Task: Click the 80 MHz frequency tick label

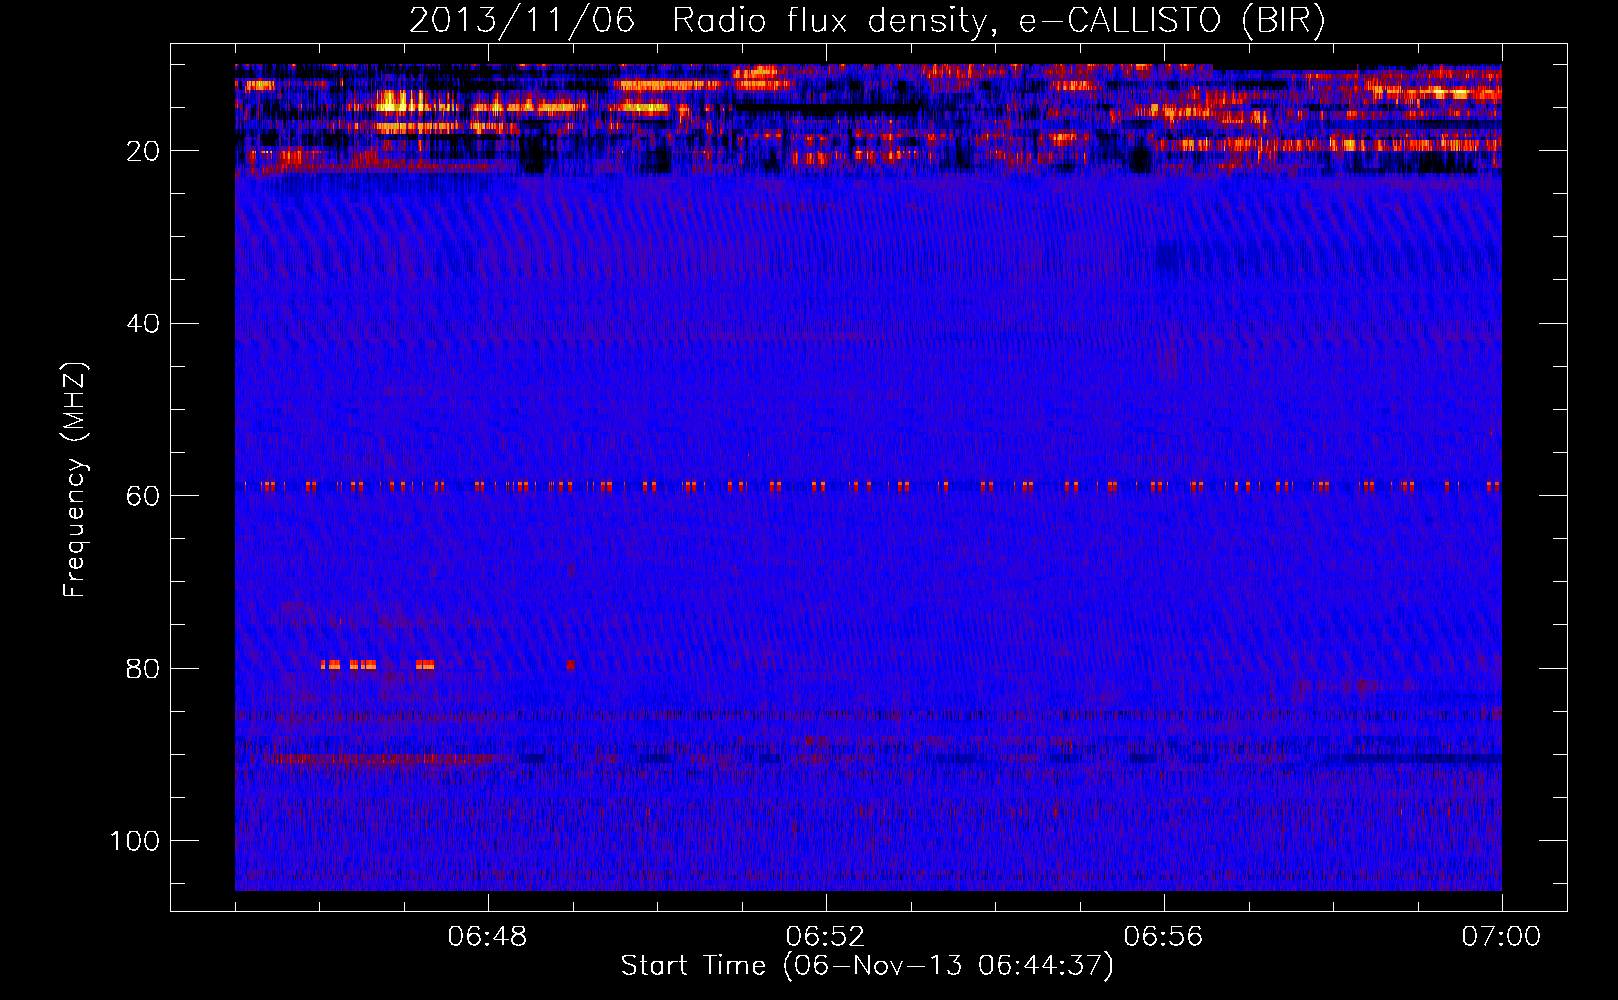Action: 144,668
